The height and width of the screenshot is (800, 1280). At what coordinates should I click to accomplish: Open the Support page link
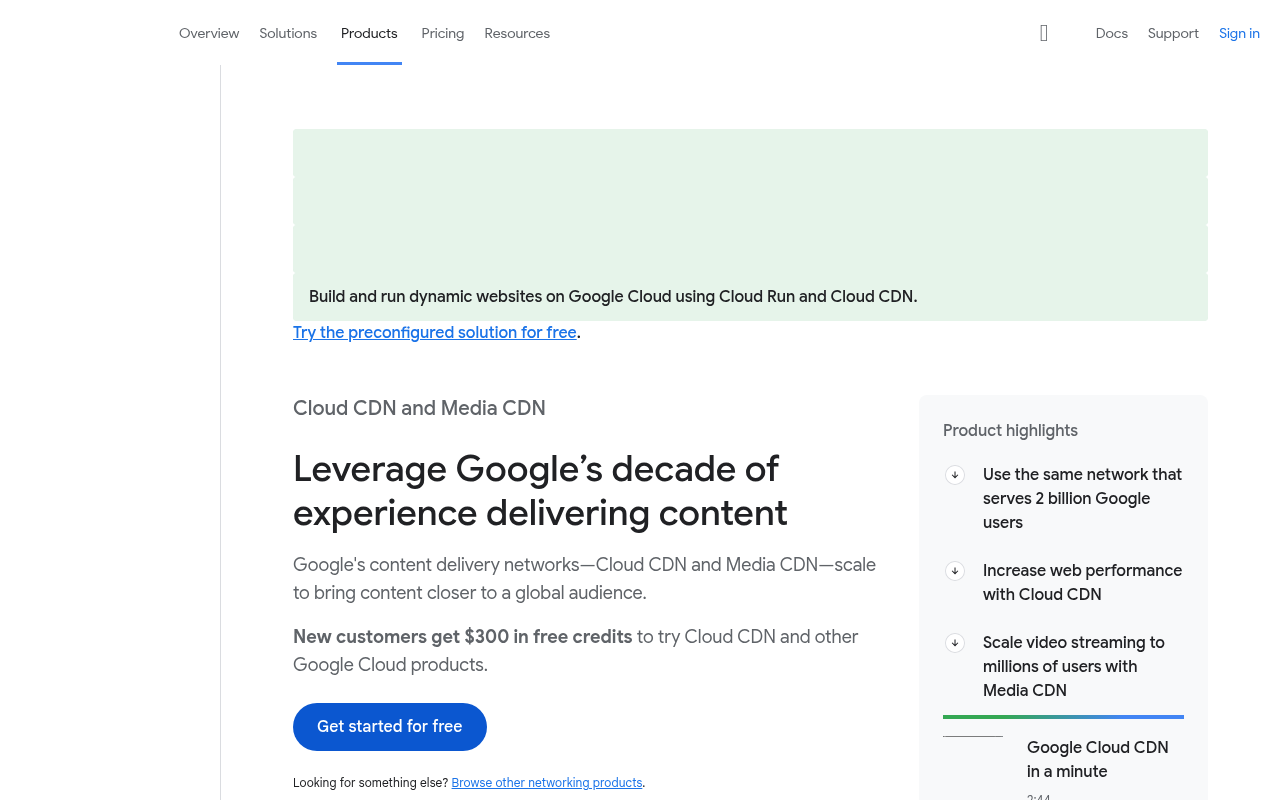click(x=1173, y=33)
